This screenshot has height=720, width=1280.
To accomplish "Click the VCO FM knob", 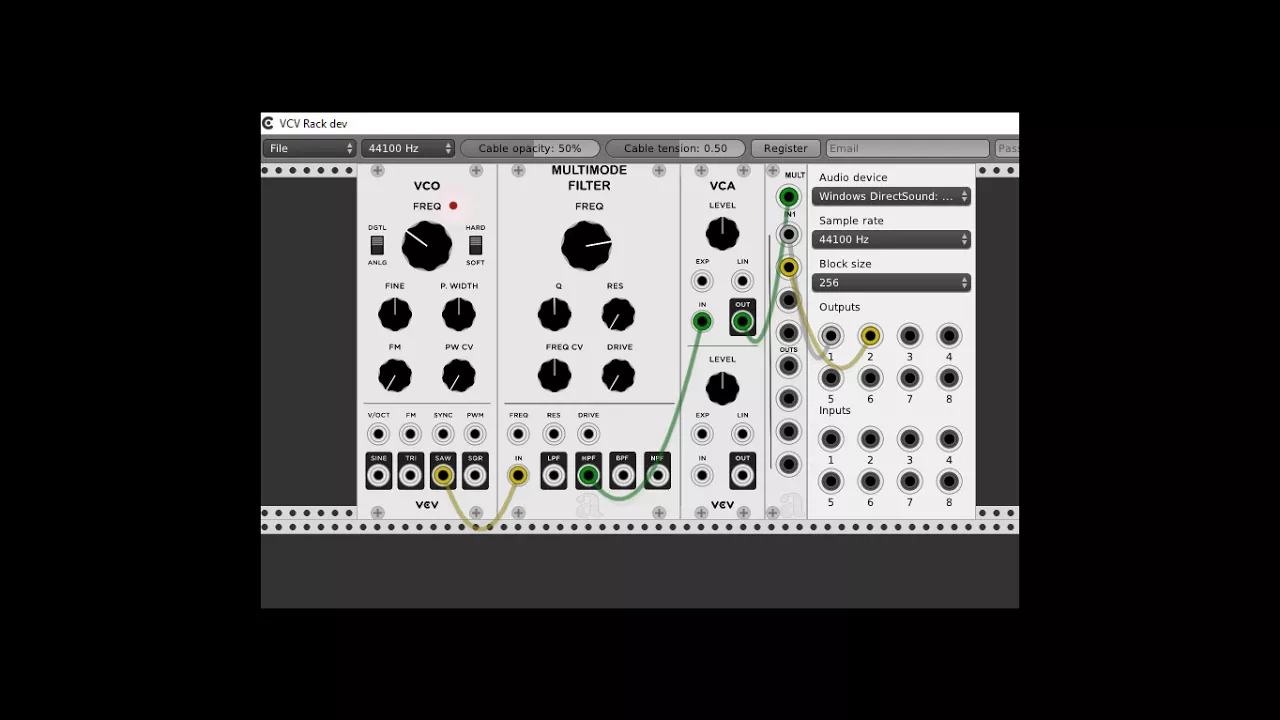I will point(395,375).
